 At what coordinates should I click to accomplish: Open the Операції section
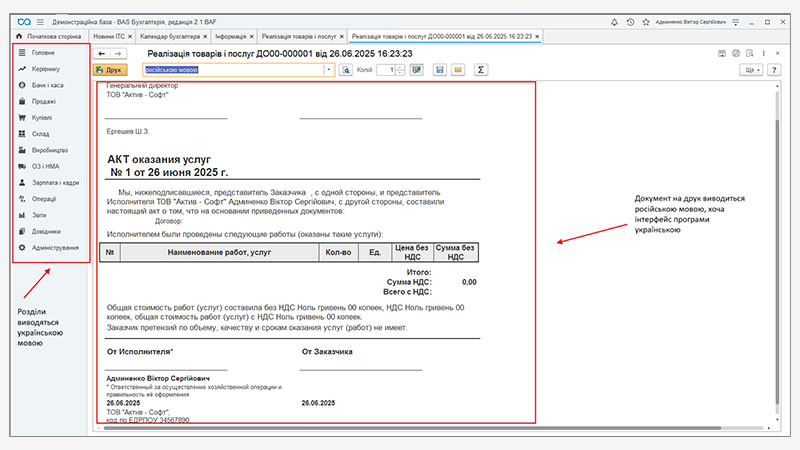(x=44, y=199)
